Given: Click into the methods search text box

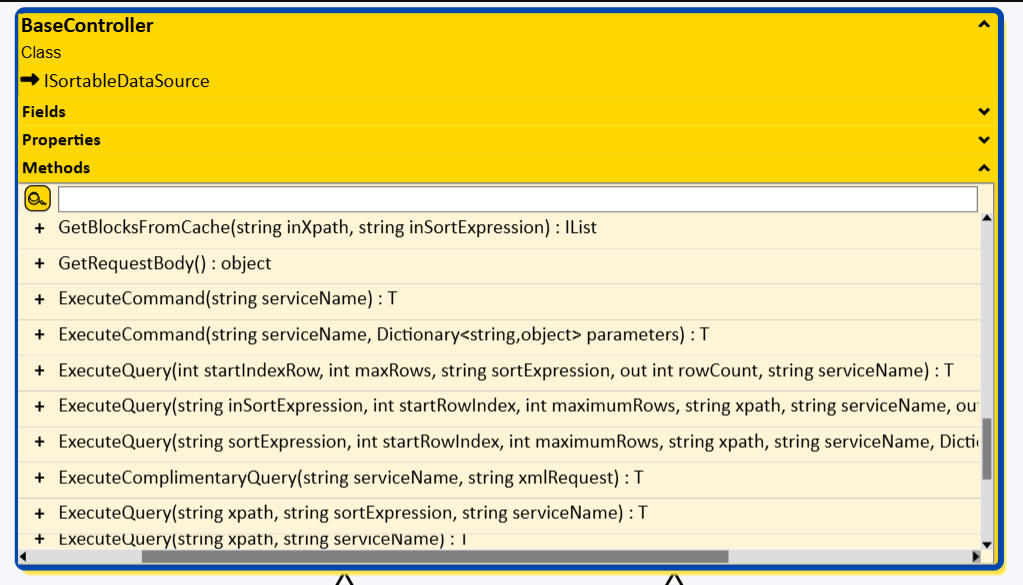Looking at the screenshot, I should 517,199.
